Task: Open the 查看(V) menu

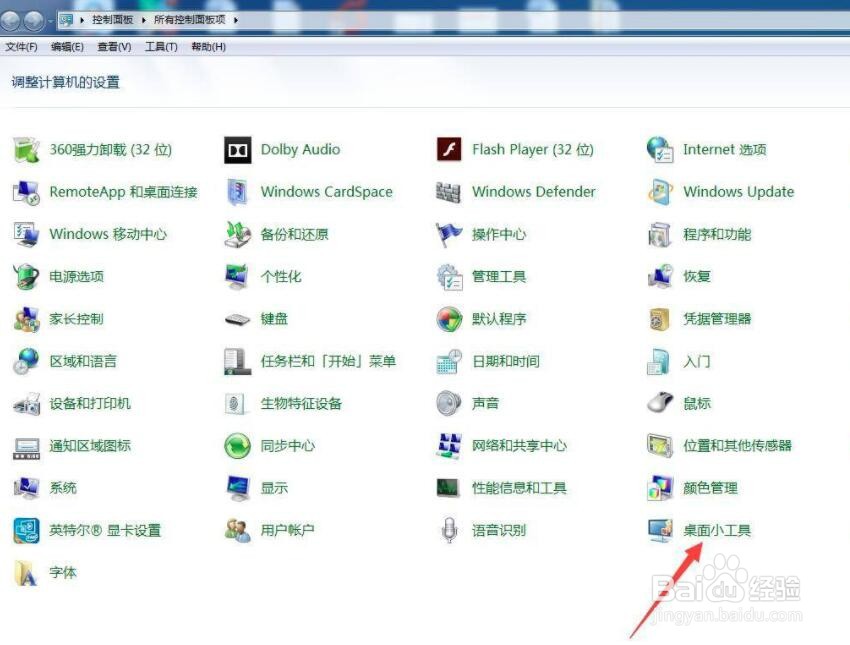Action: 114,47
